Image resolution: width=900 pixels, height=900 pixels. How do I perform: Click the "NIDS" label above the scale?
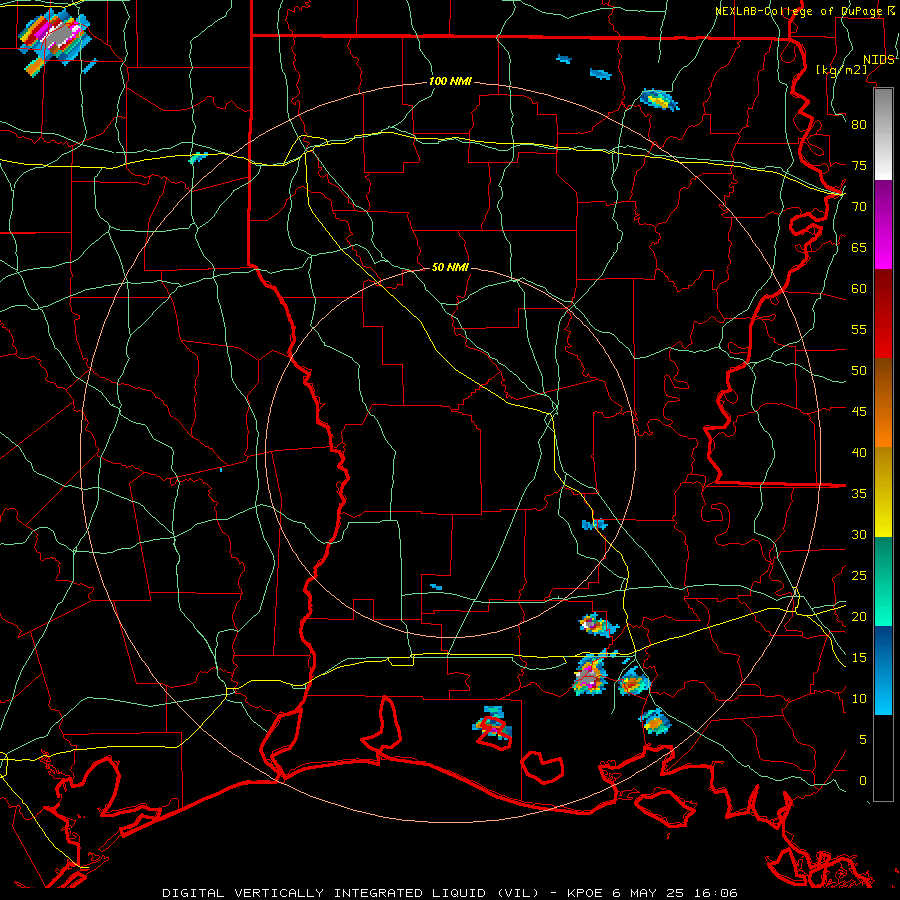pos(879,60)
